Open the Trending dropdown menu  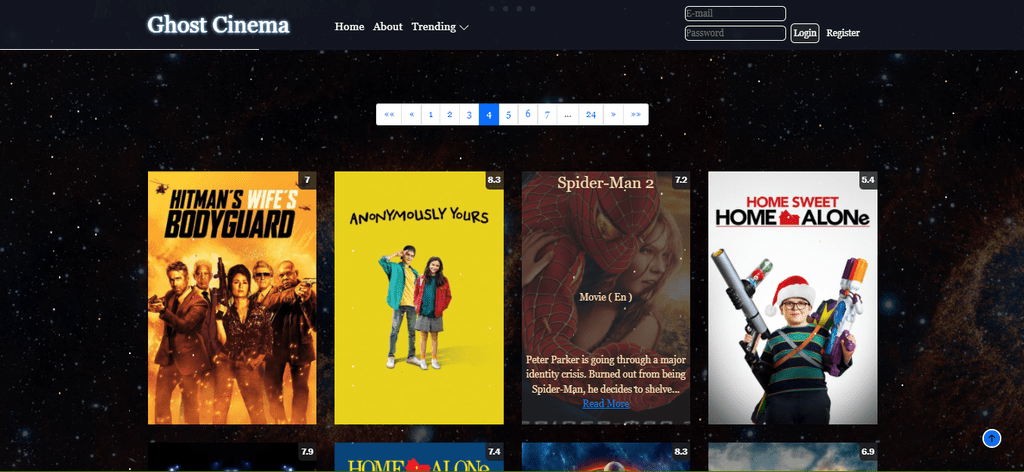tap(440, 27)
